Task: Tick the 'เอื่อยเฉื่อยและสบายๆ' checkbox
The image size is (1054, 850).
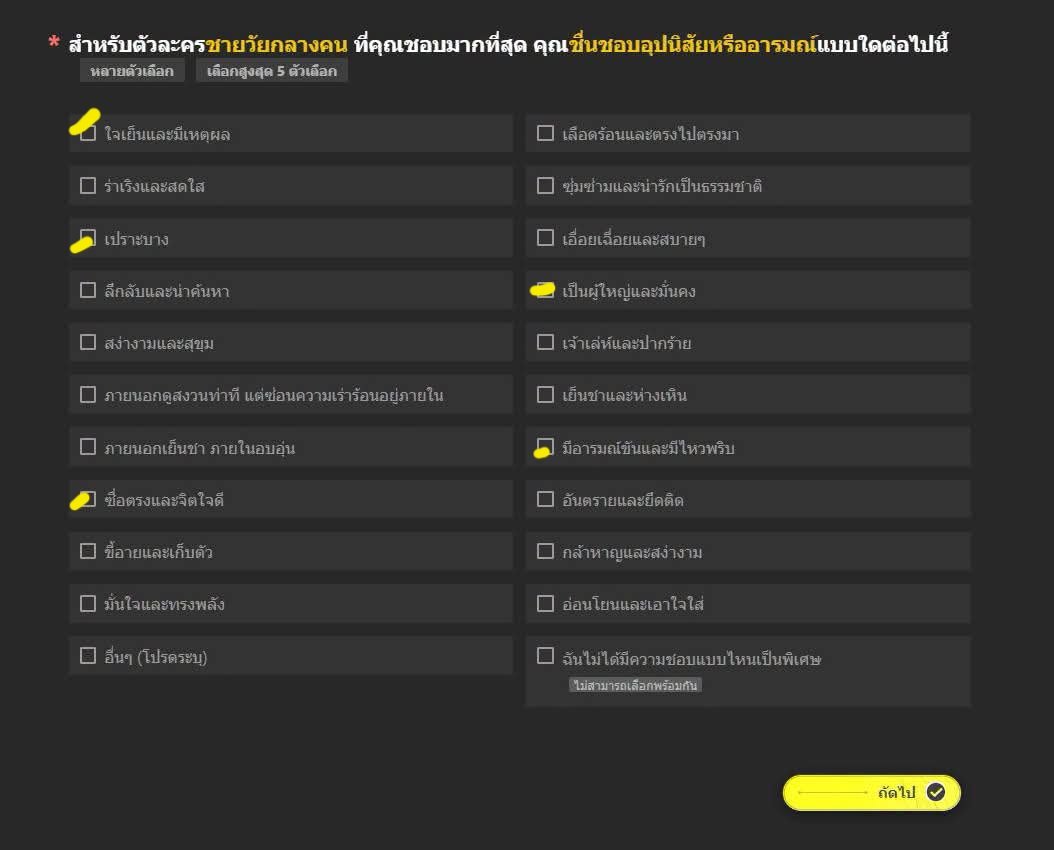Action: click(x=545, y=238)
